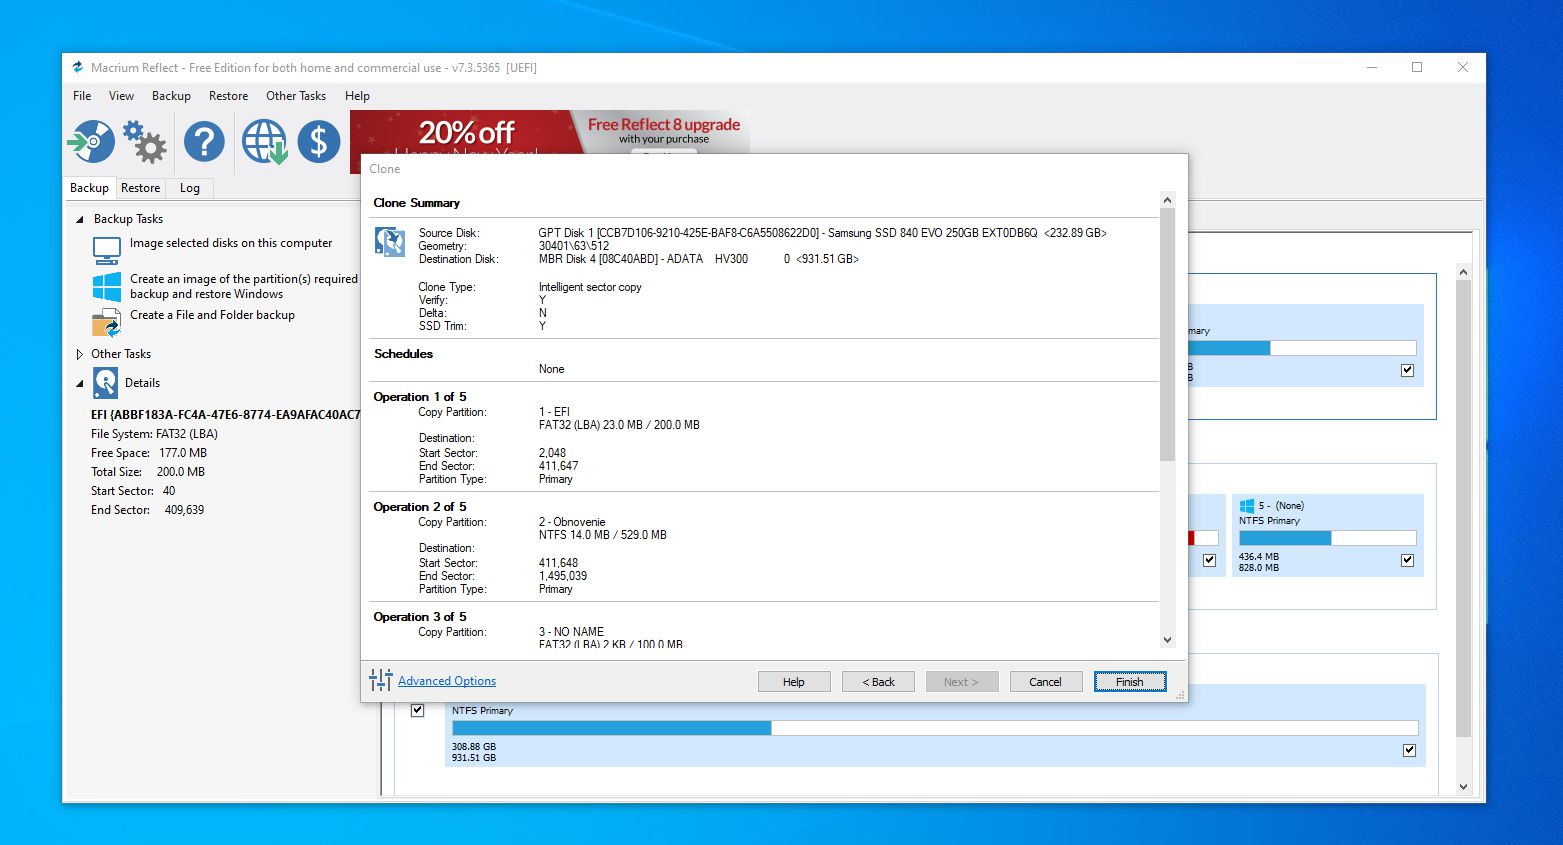Image resolution: width=1563 pixels, height=845 pixels.
Task: Open the Restore menu
Action: click(228, 96)
